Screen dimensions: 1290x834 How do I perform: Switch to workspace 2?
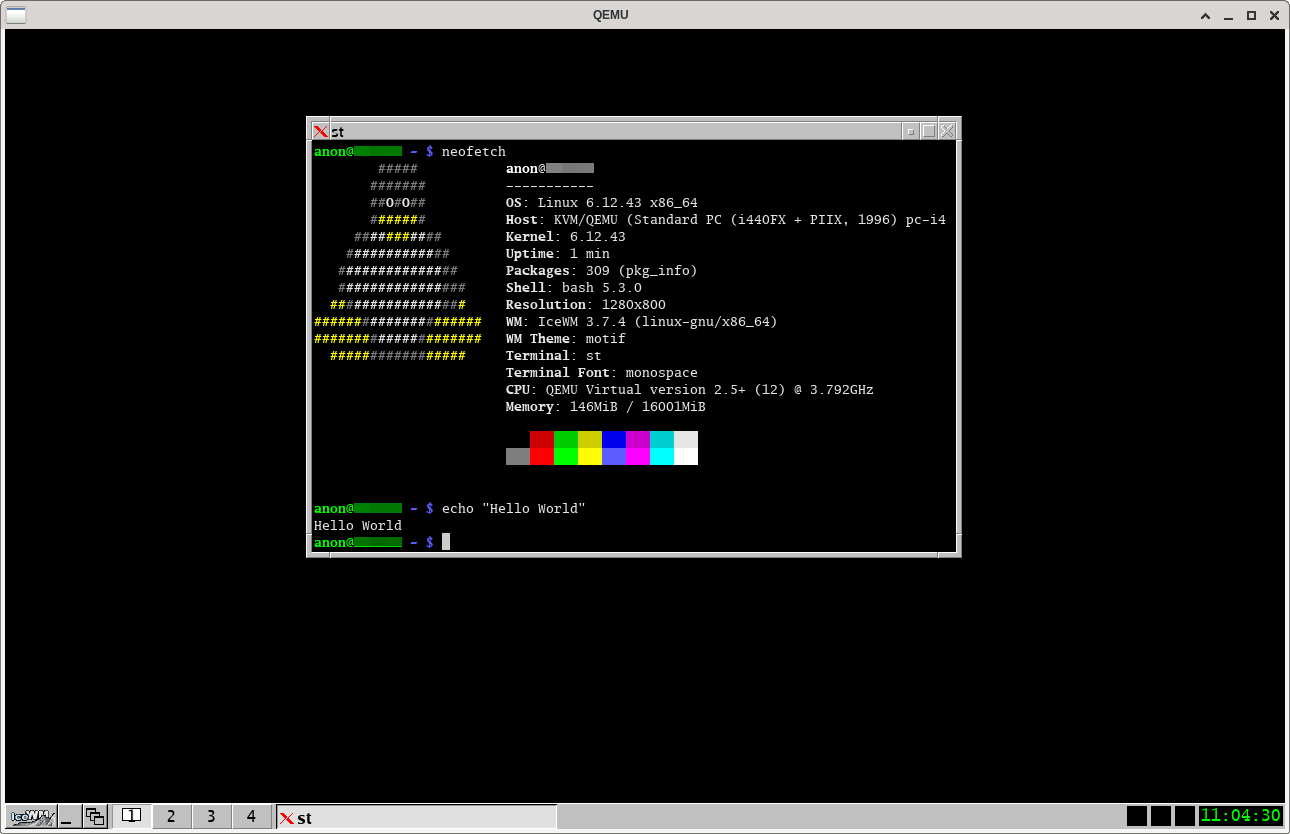tap(171, 816)
